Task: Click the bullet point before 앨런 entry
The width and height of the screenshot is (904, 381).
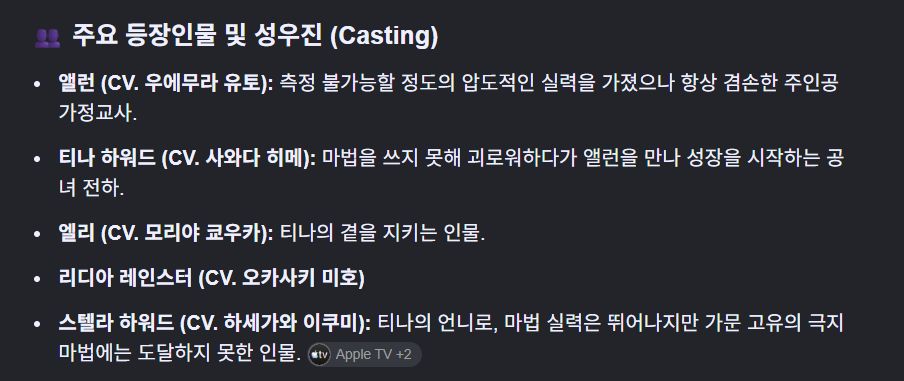Action: click(37, 84)
